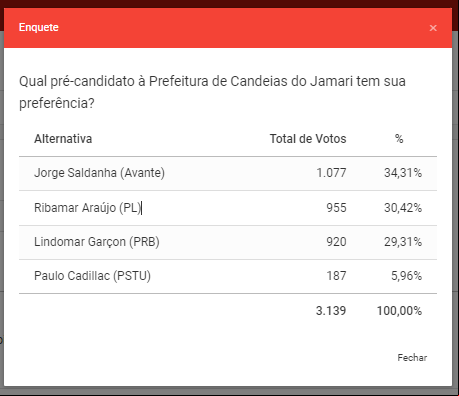This screenshot has height=396, width=459.
Task: Click the 34,31% percentage value
Action: pos(403,173)
